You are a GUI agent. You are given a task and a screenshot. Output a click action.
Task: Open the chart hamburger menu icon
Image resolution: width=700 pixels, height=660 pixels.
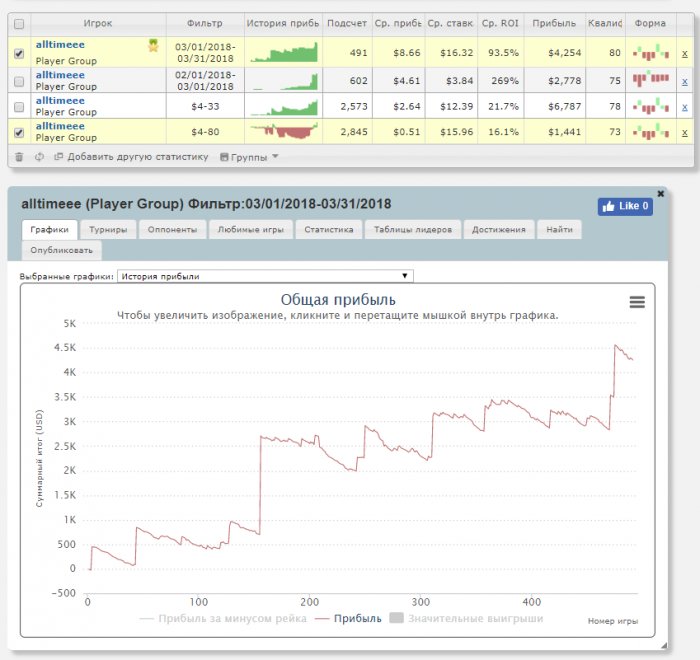[636, 302]
